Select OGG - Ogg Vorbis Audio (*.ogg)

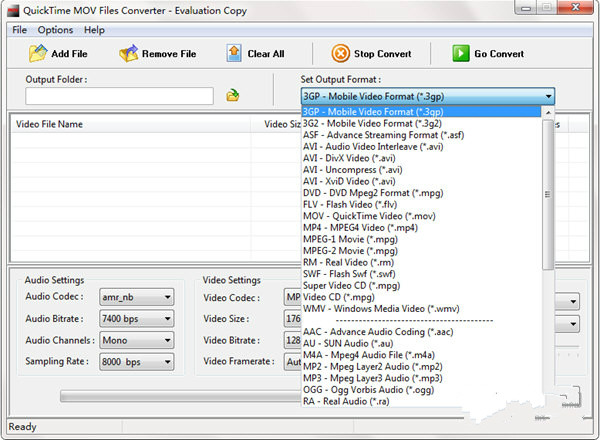click(421, 389)
